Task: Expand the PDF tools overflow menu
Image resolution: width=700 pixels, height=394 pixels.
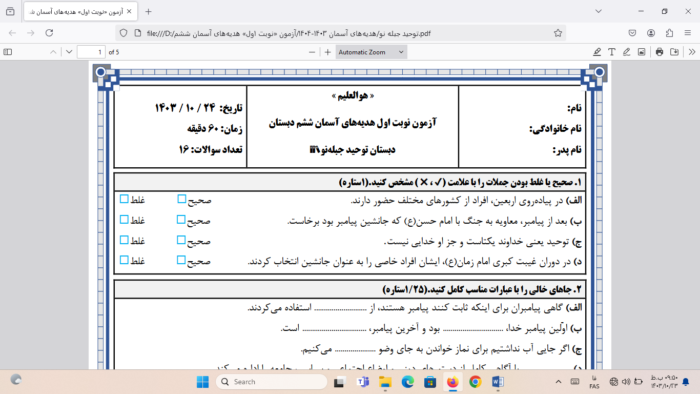Action: [692, 52]
